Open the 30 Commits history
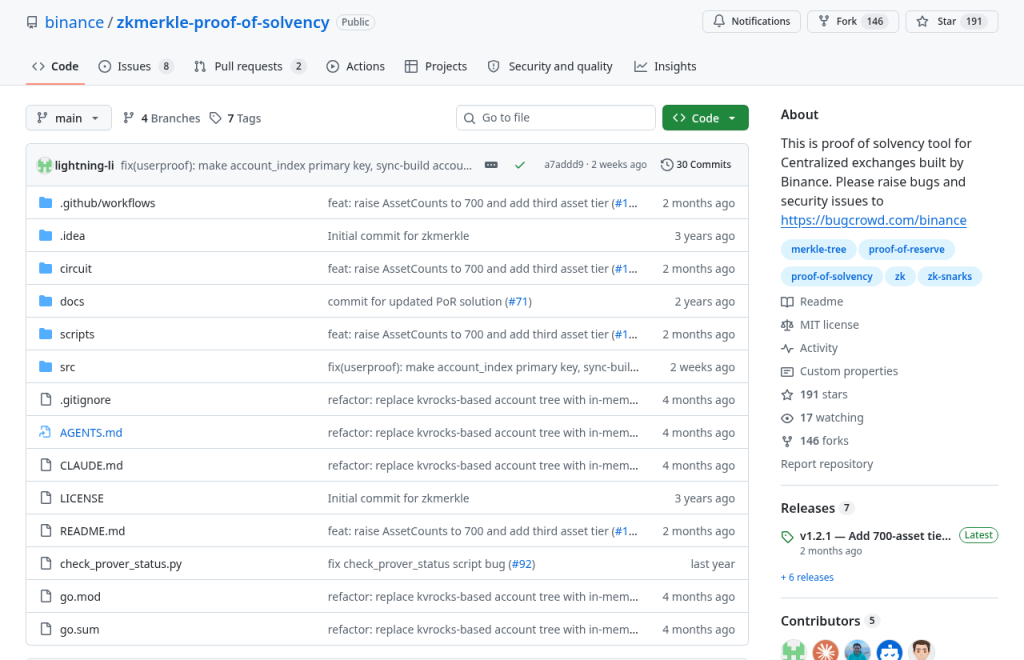The height and width of the screenshot is (660, 1024). tap(696, 165)
